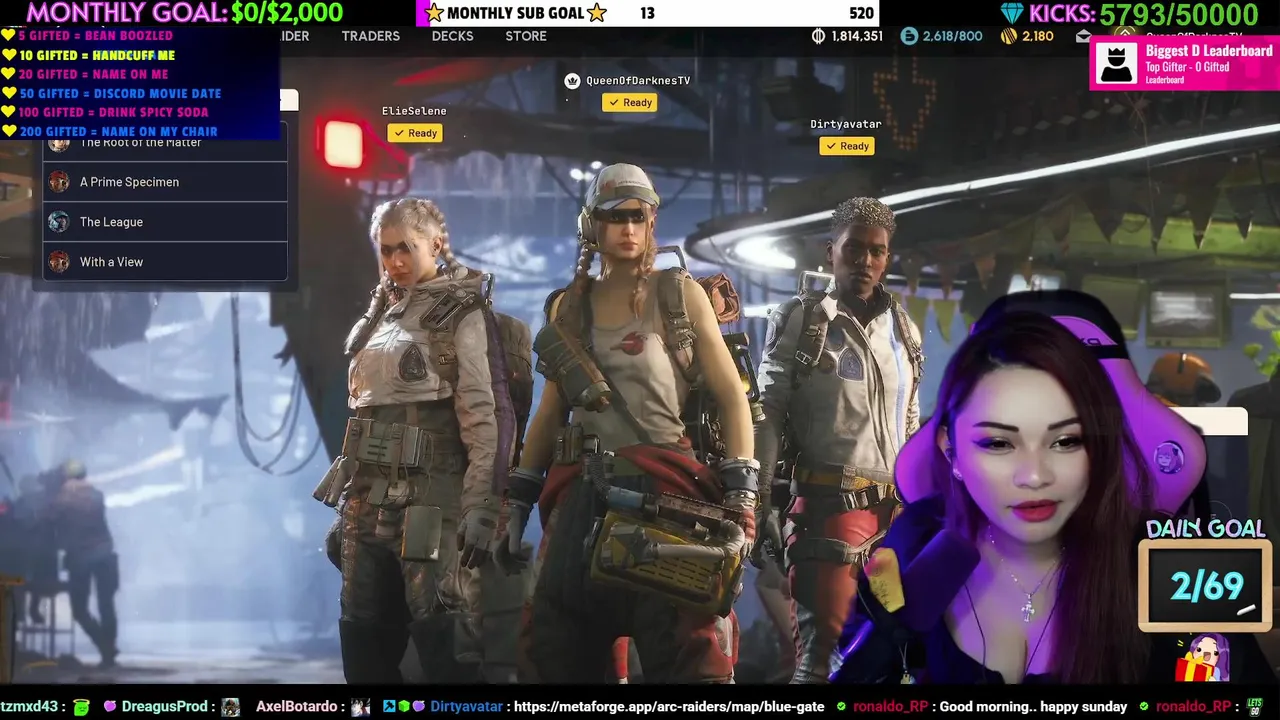
Task: Click the Ready badge under QueenOfDarknesTV
Action: click(x=629, y=102)
